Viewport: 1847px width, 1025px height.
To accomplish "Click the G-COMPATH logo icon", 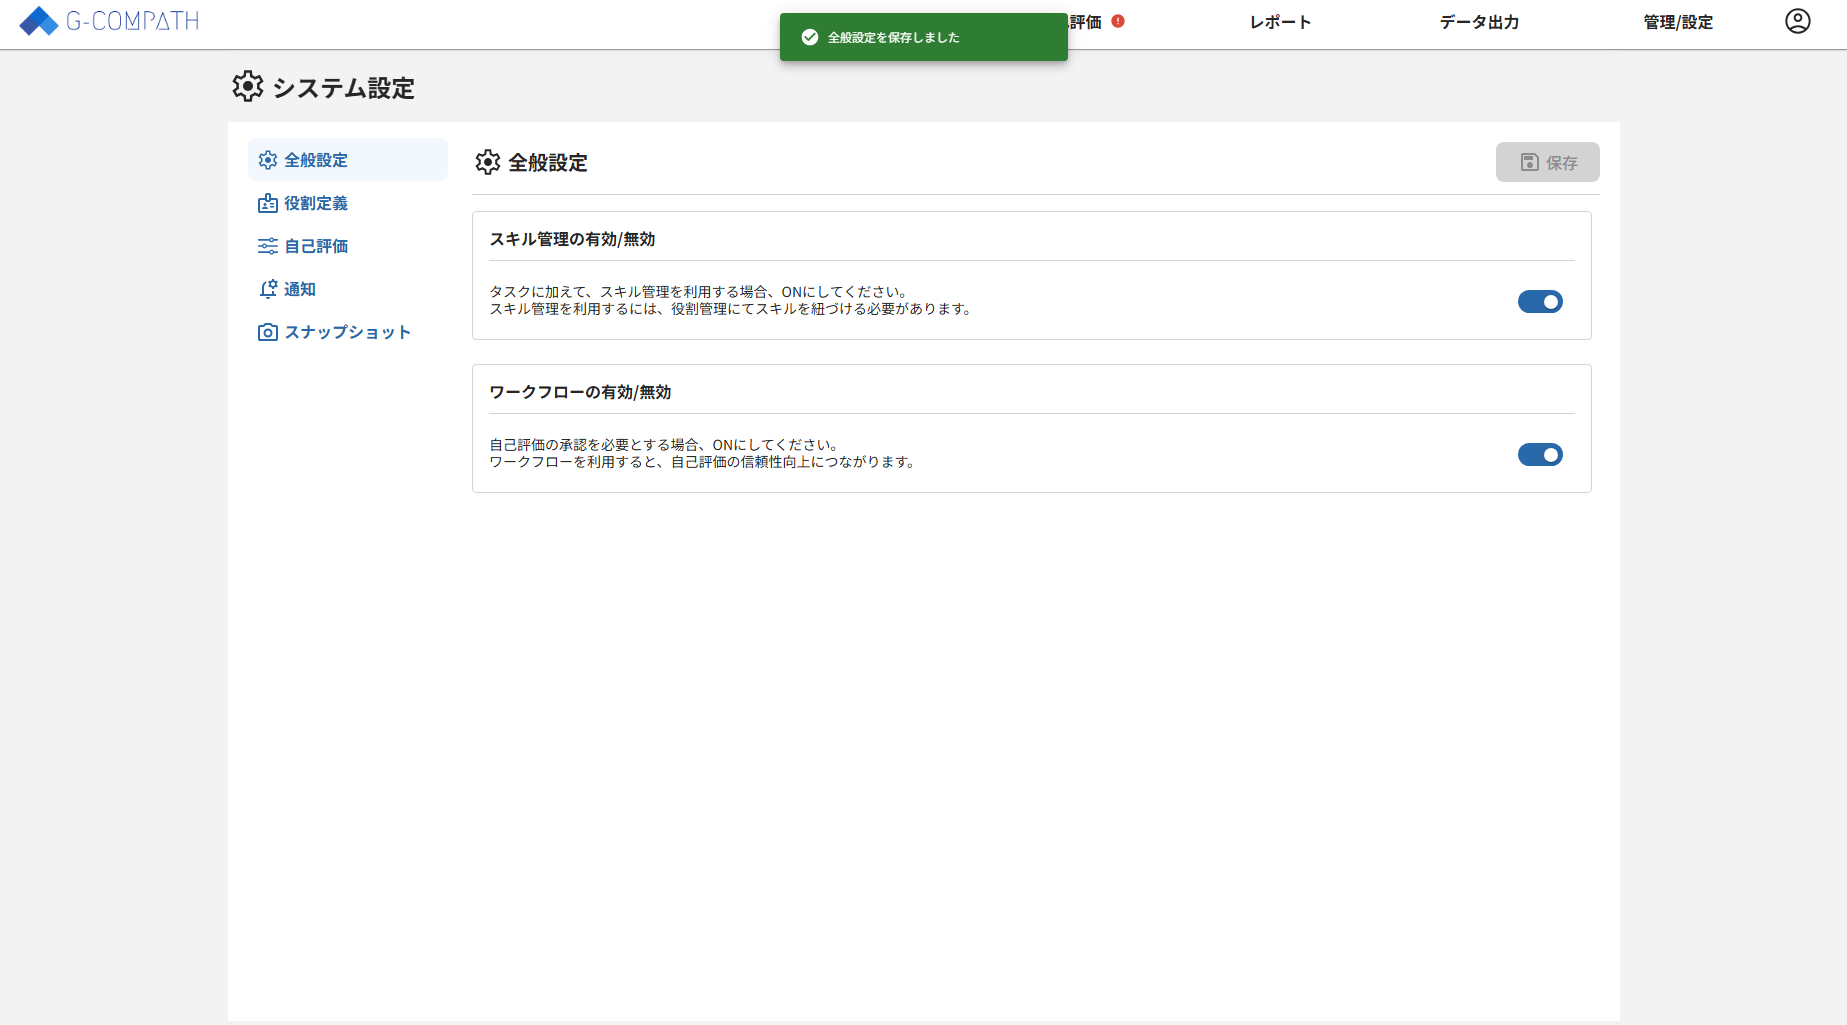I will coord(37,20).
